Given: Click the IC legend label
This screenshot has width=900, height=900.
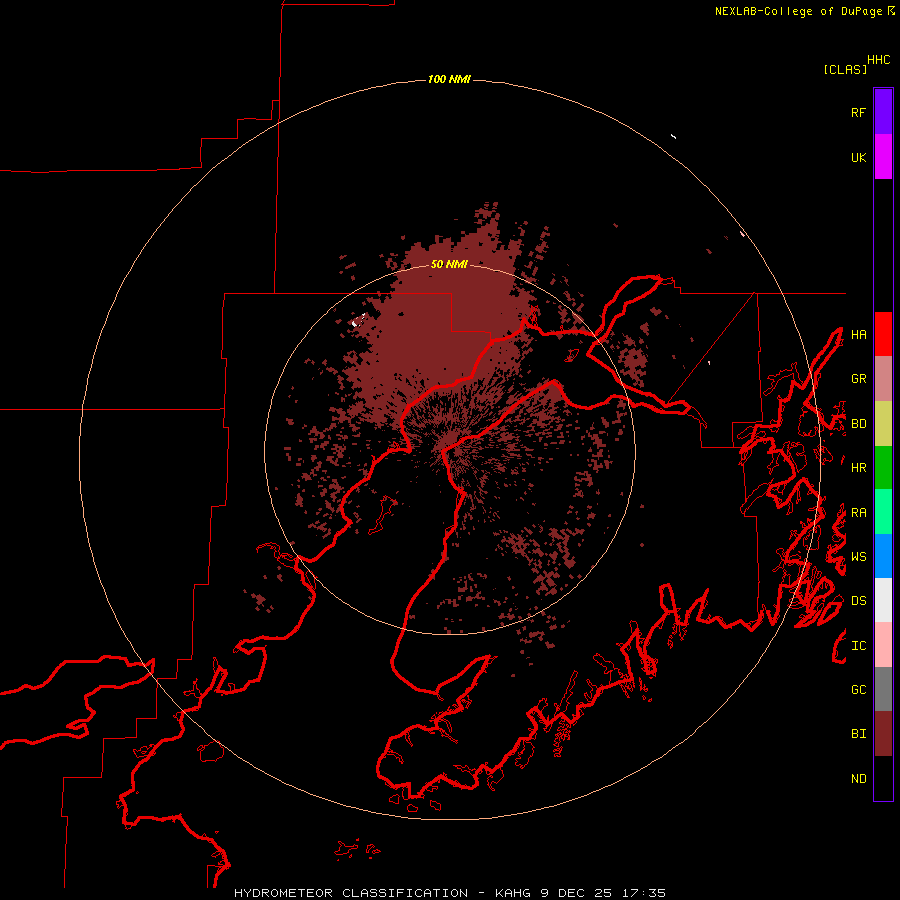Looking at the screenshot, I should 858,646.
